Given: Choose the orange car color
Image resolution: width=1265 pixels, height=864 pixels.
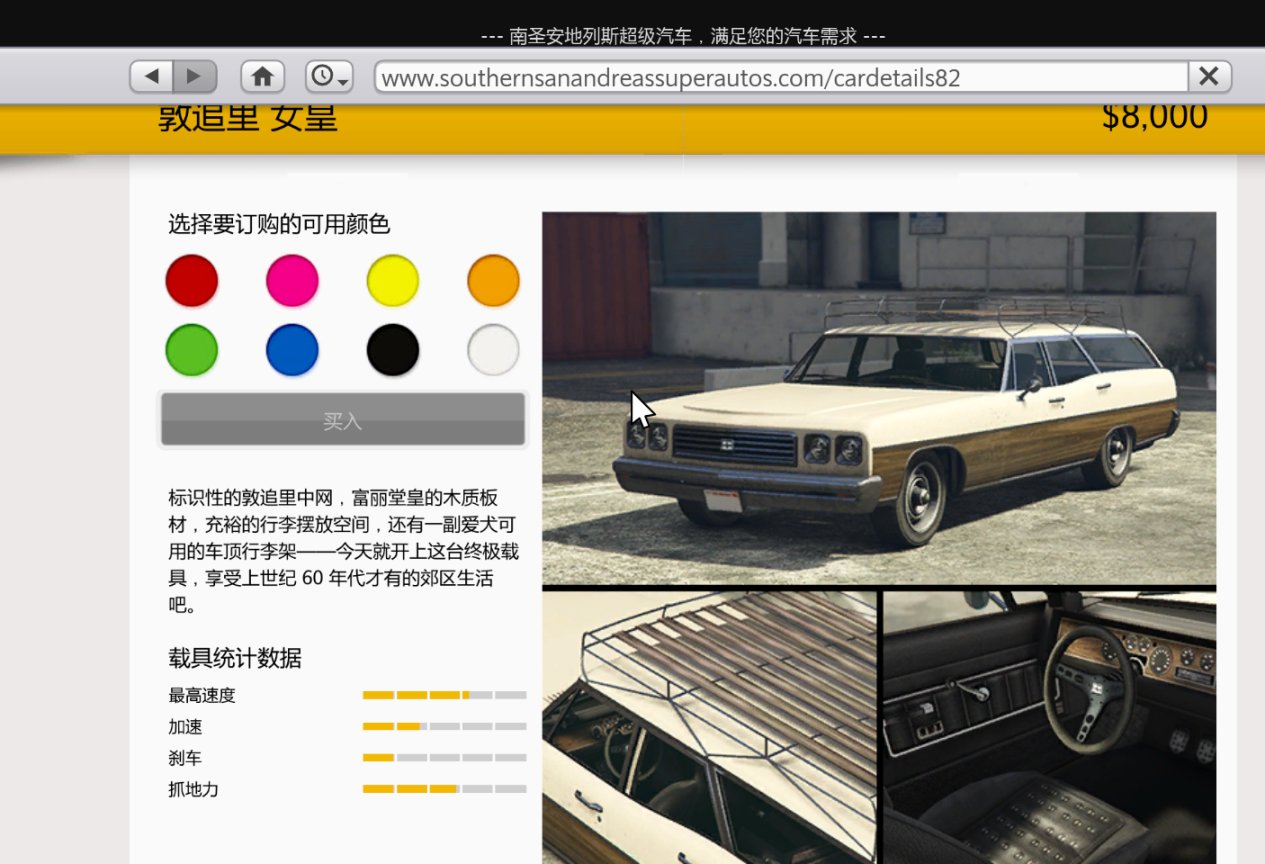Looking at the screenshot, I should (493, 280).
